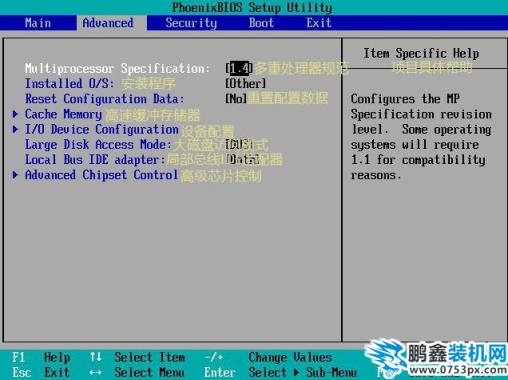
Task: Expand I/O Device Configuration submenu arrow
Action: [x=15, y=129]
